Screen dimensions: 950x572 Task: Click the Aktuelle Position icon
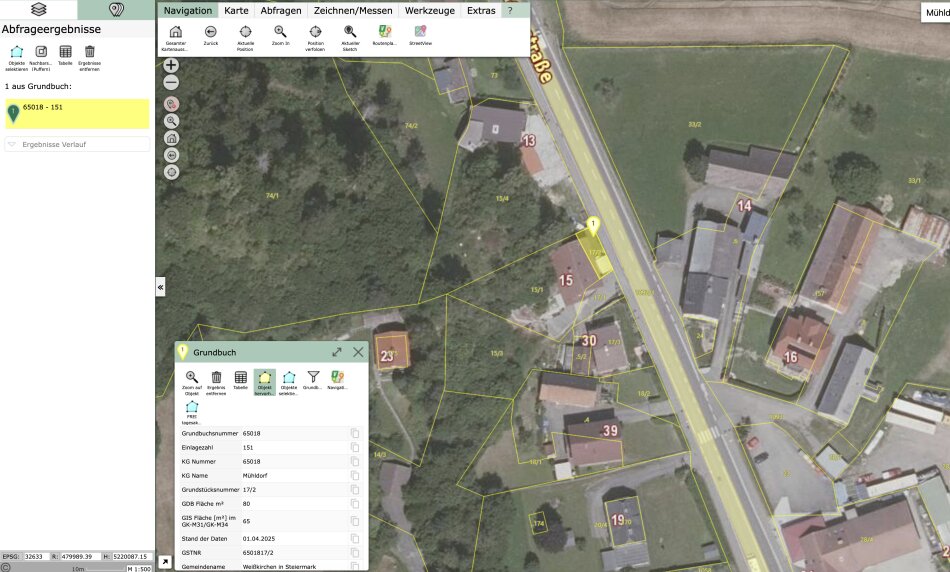(245, 32)
